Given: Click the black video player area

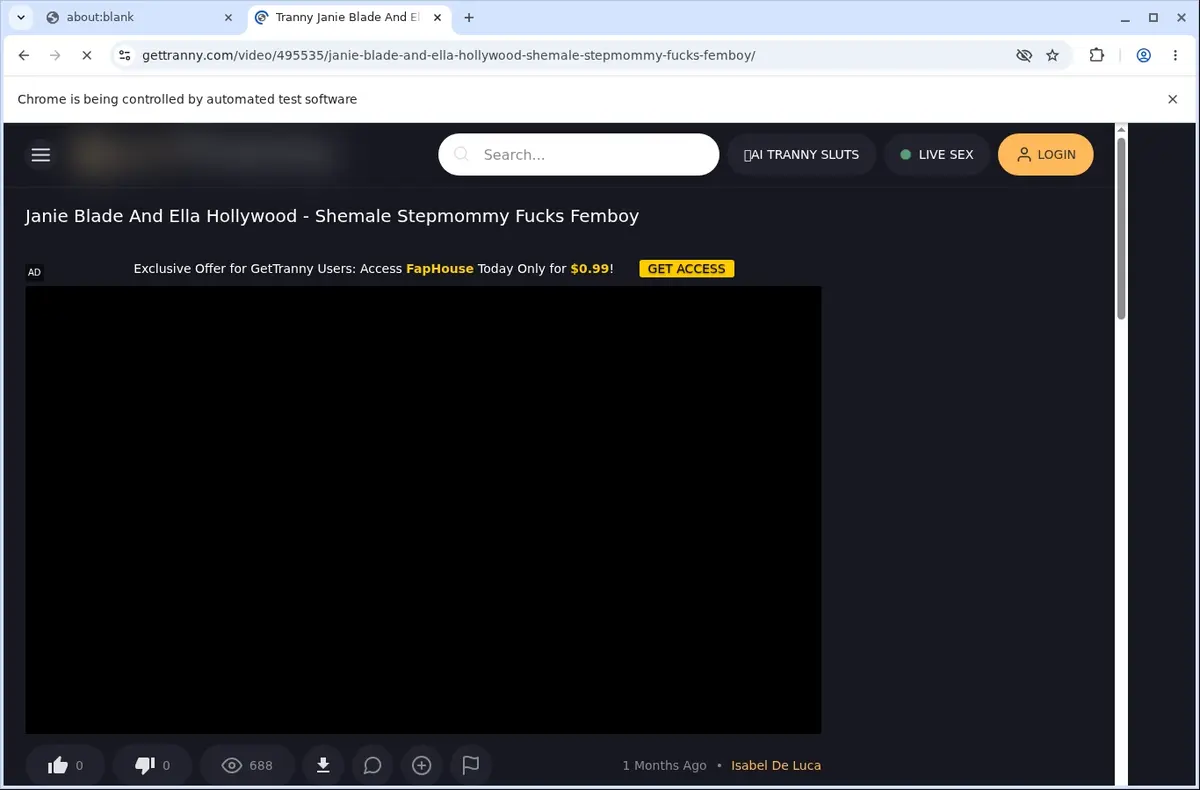Looking at the screenshot, I should pyautogui.click(x=423, y=510).
